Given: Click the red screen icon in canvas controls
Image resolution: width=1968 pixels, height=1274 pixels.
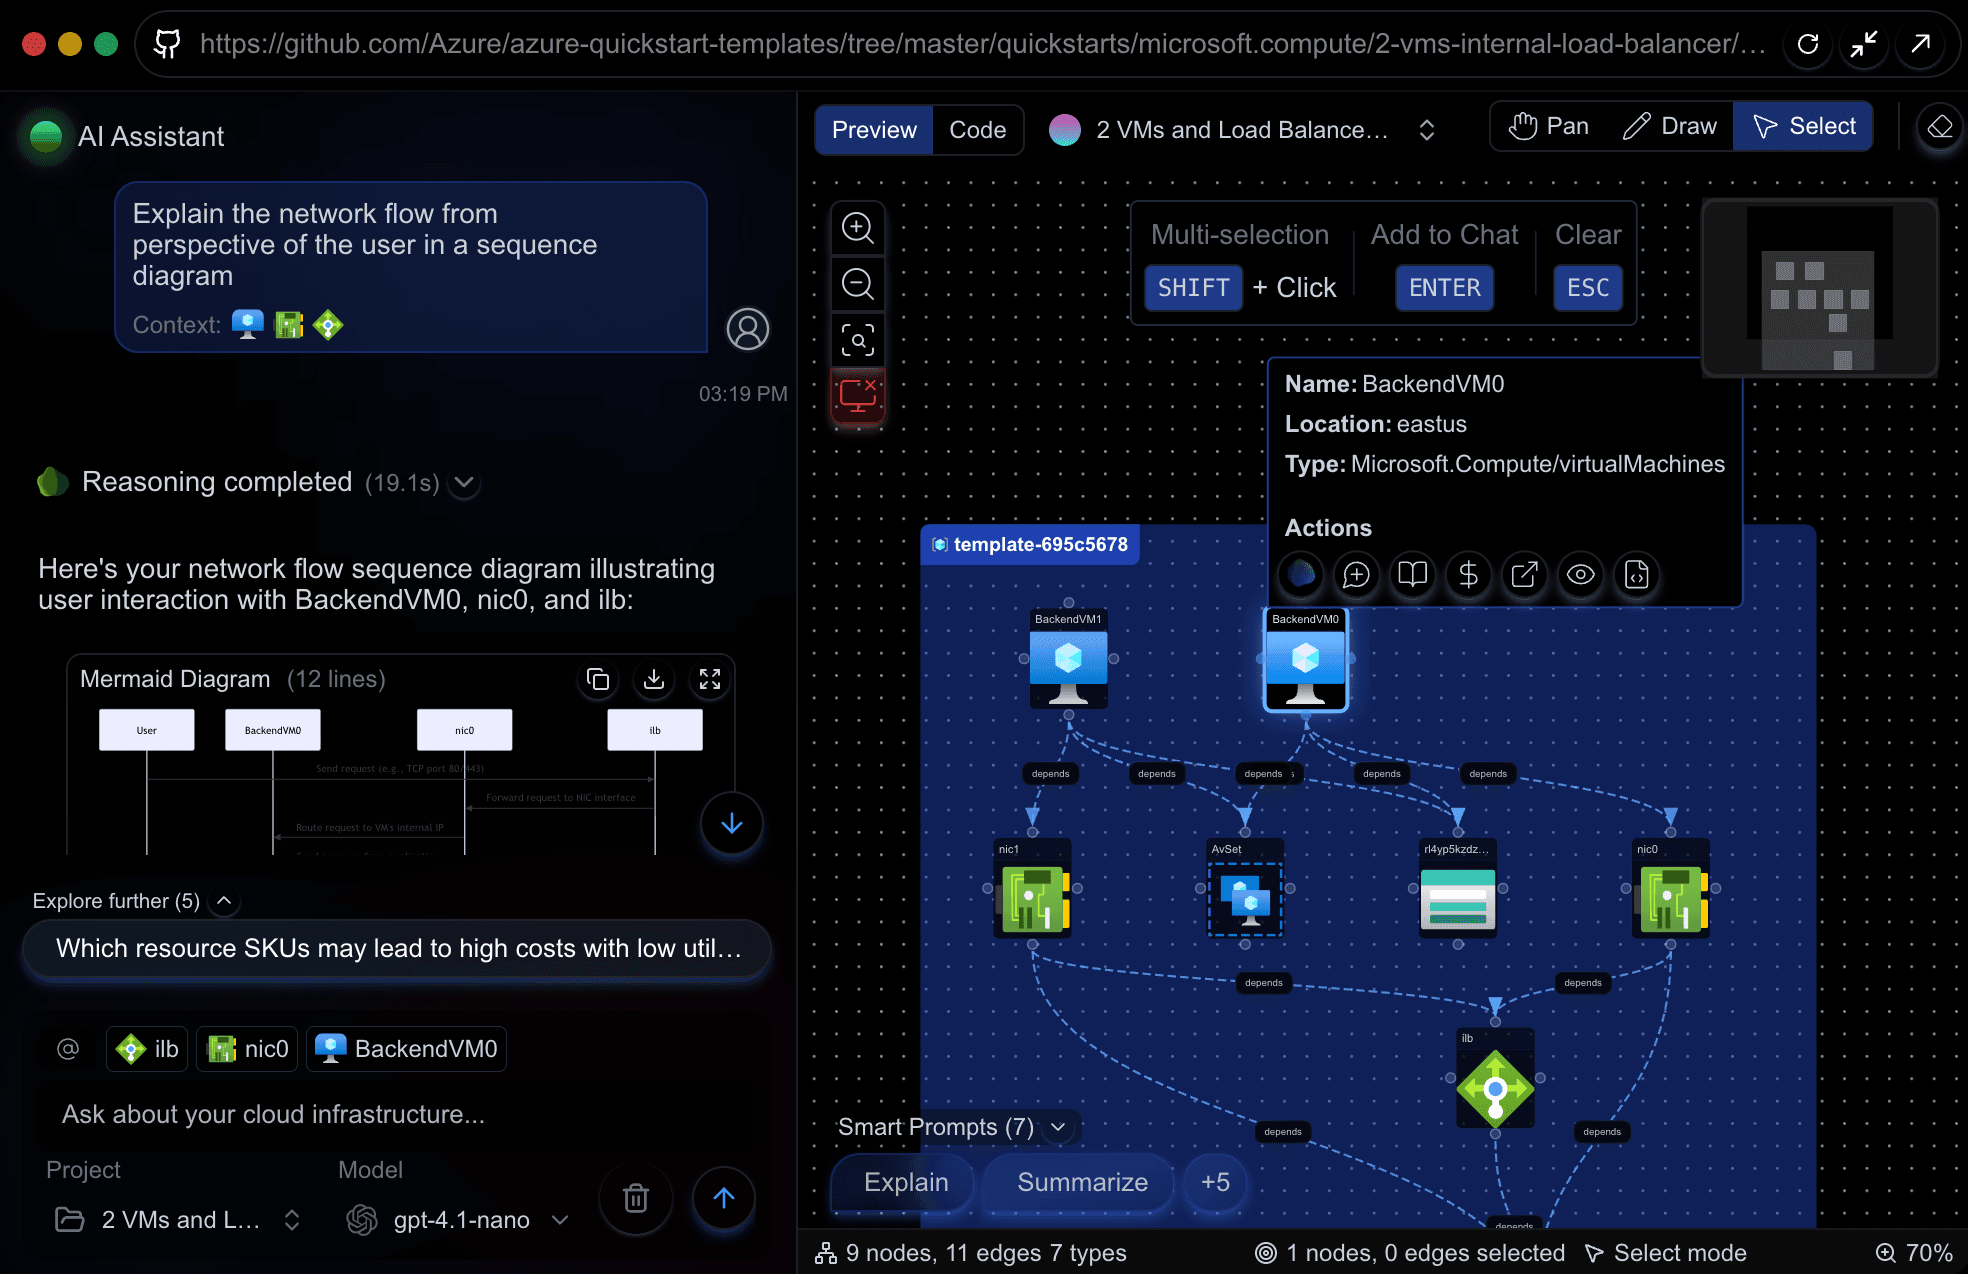Looking at the screenshot, I should [x=858, y=396].
